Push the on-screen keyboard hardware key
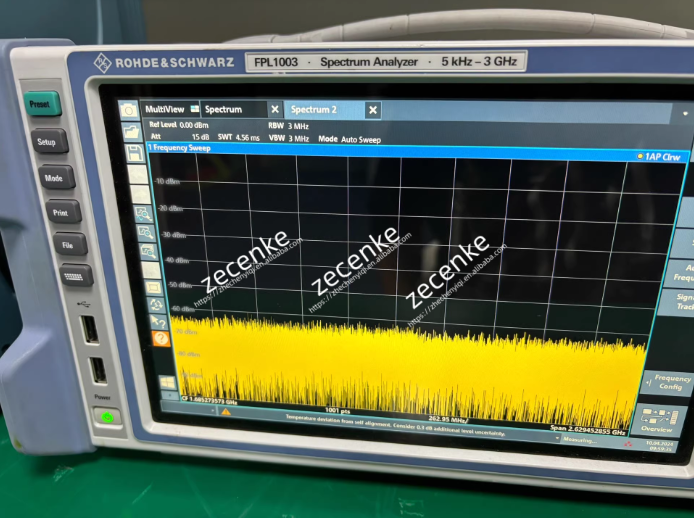The width and height of the screenshot is (694, 518). pyautogui.click(x=76, y=276)
